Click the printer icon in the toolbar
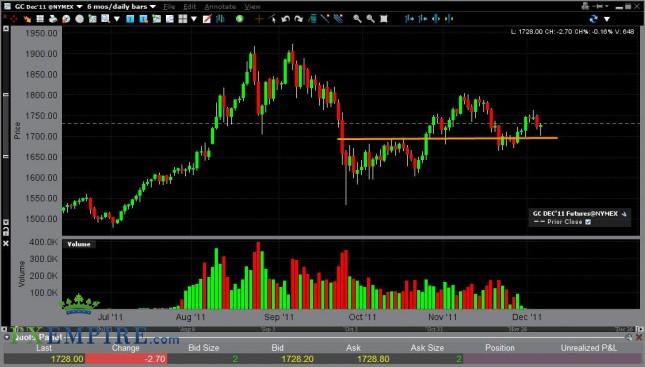 pos(53,19)
